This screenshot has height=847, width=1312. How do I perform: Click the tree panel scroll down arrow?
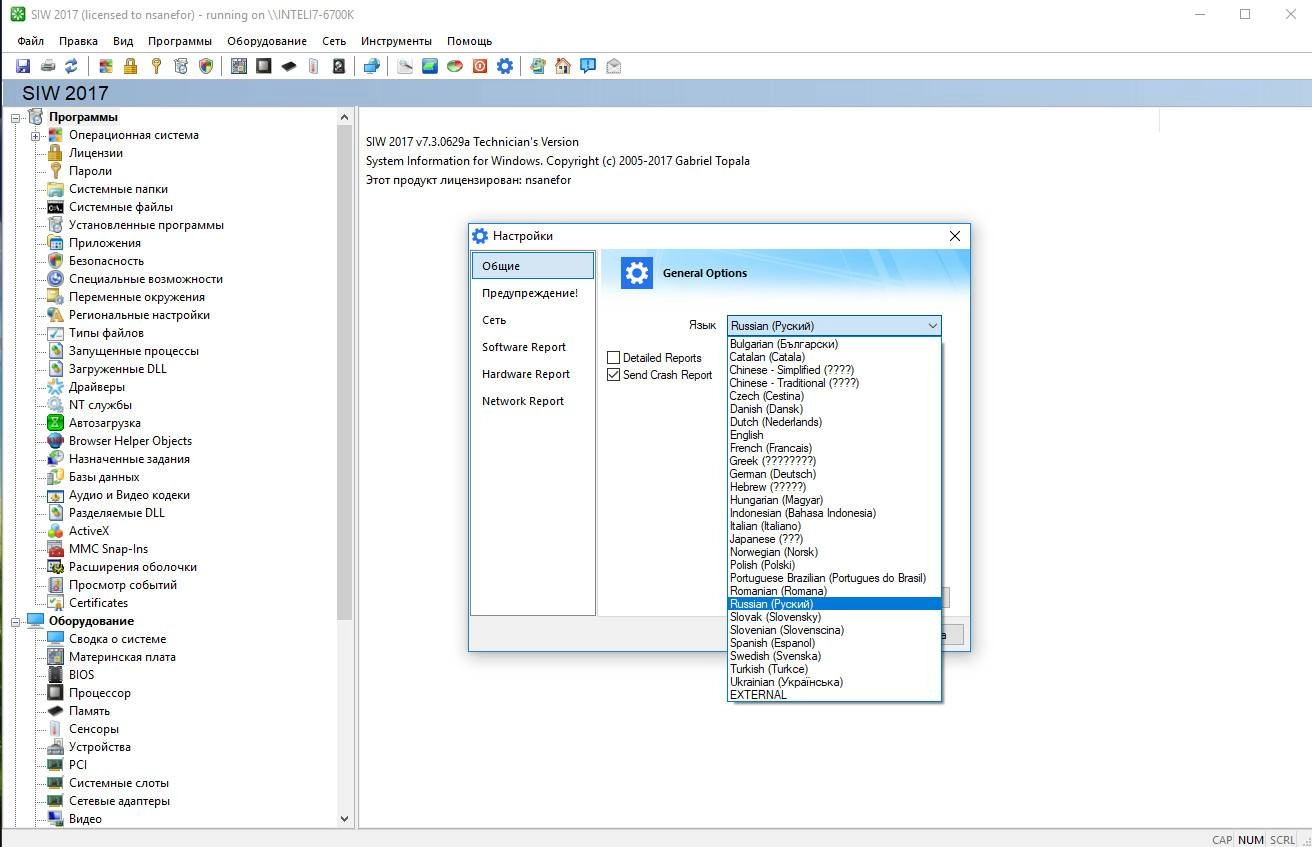(x=345, y=818)
